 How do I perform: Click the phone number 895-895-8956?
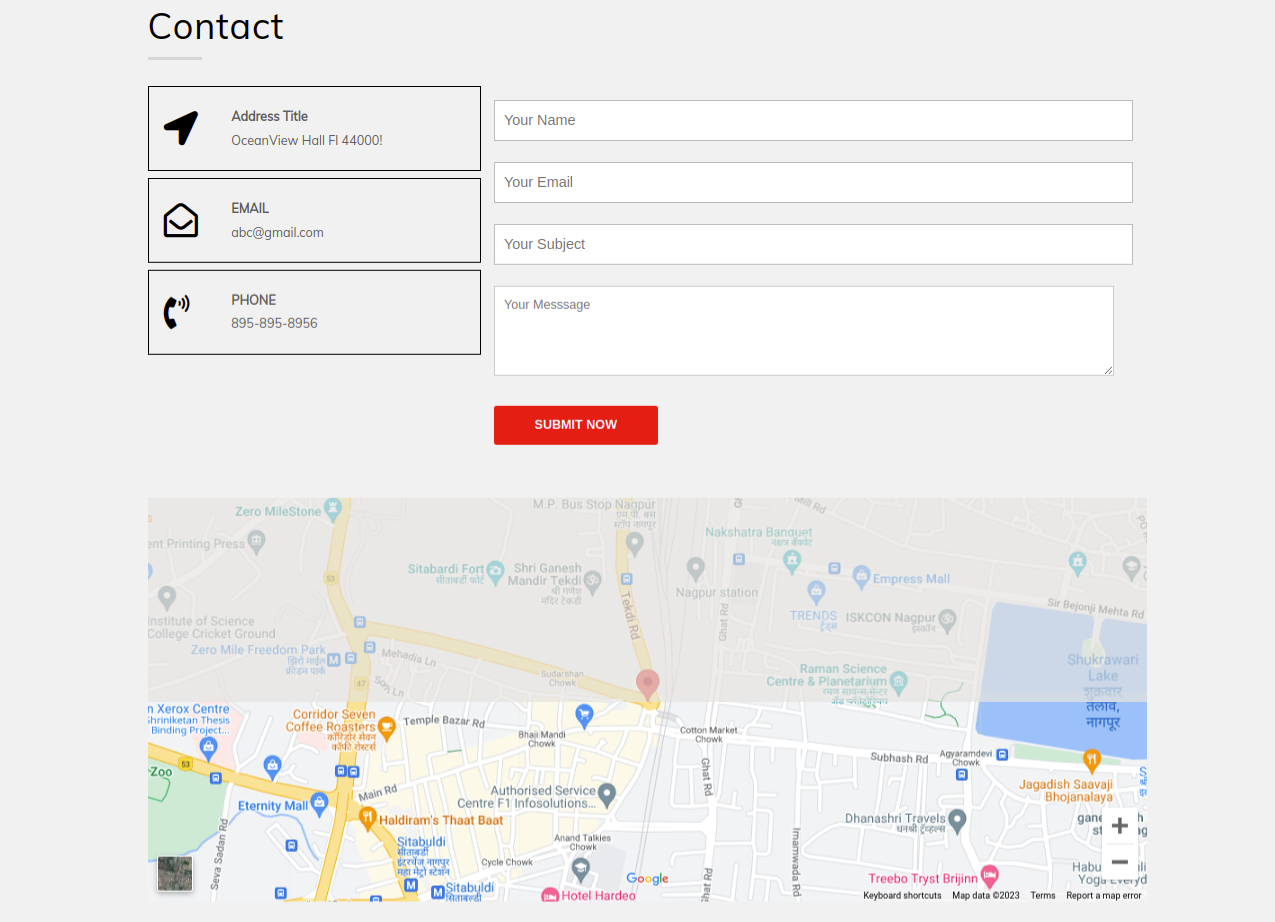click(274, 323)
